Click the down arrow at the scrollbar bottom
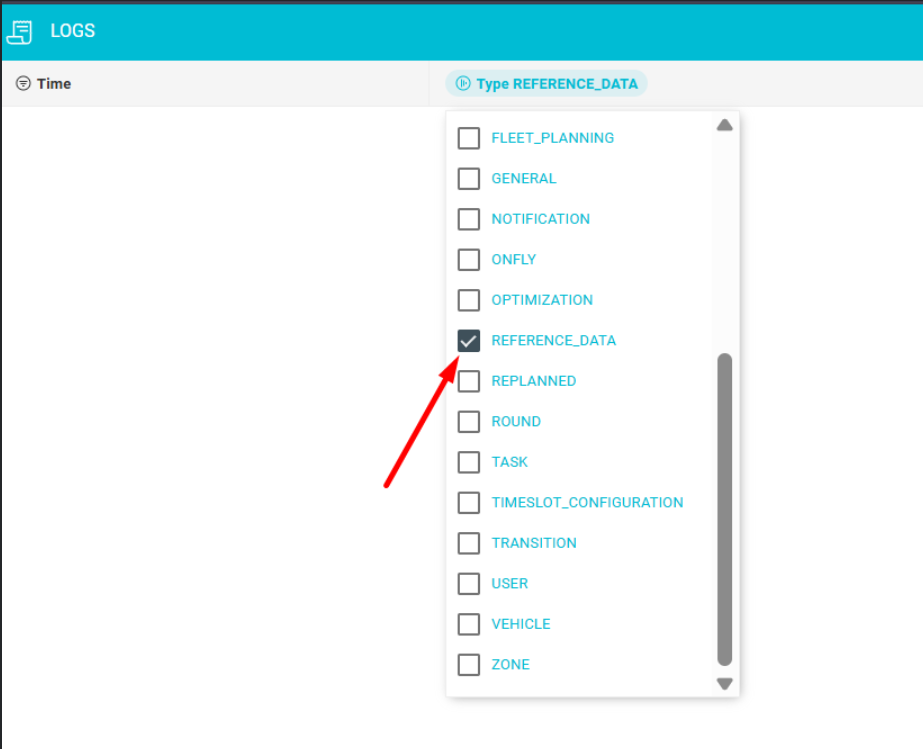This screenshot has width=923, height=749. (x=724, y=683)
